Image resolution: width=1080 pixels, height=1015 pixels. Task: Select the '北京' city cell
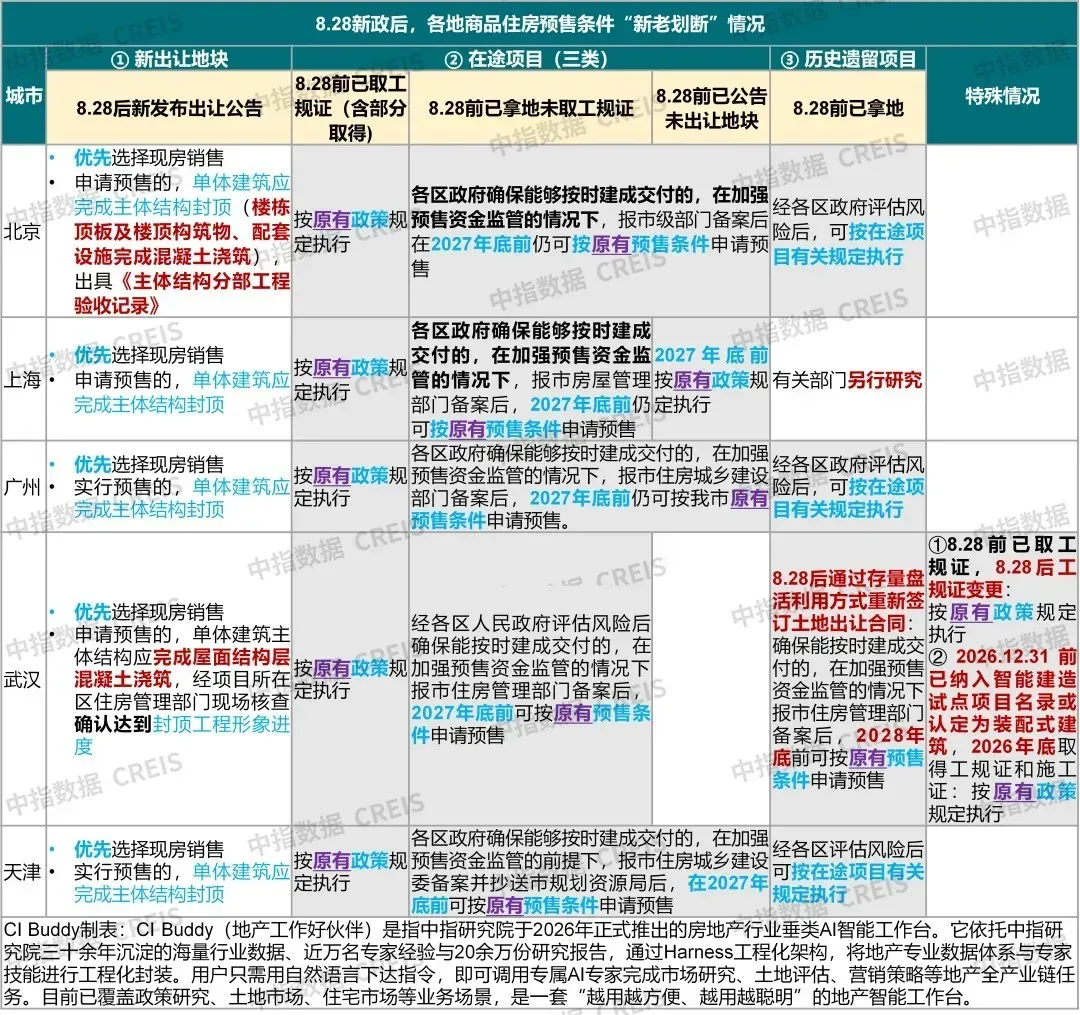23,231
